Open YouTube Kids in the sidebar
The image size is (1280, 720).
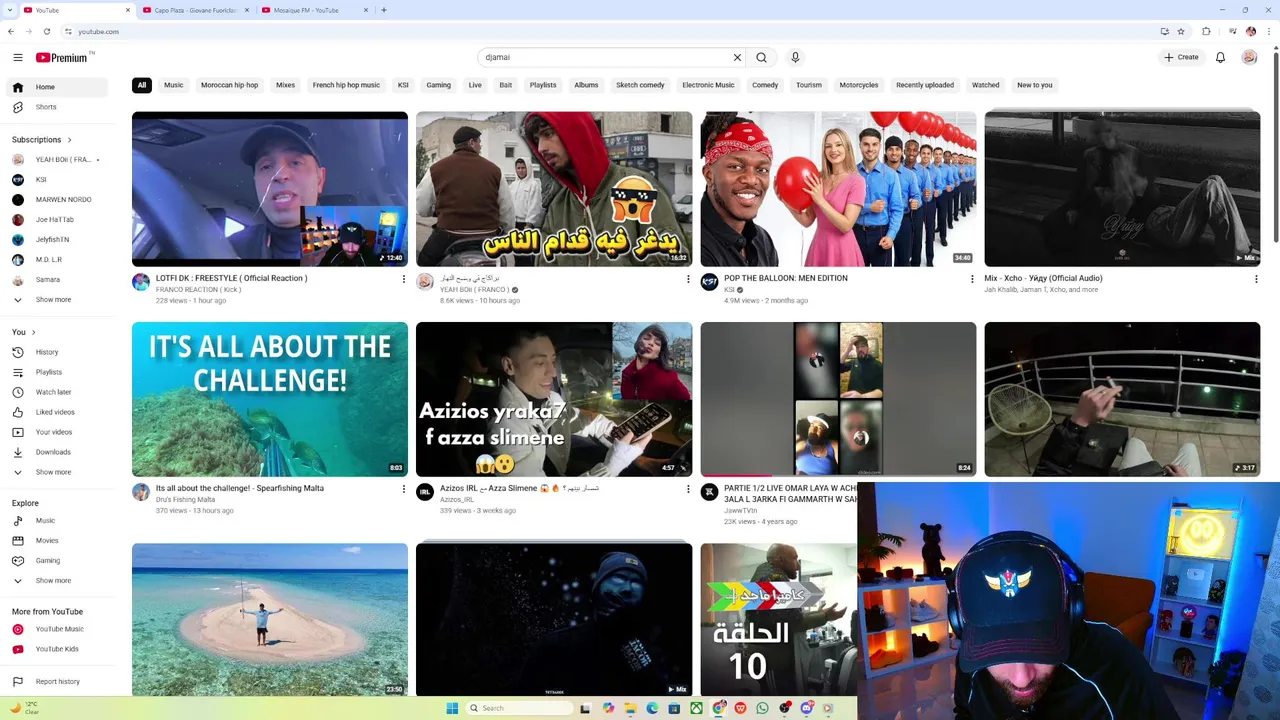coord(58,649)
